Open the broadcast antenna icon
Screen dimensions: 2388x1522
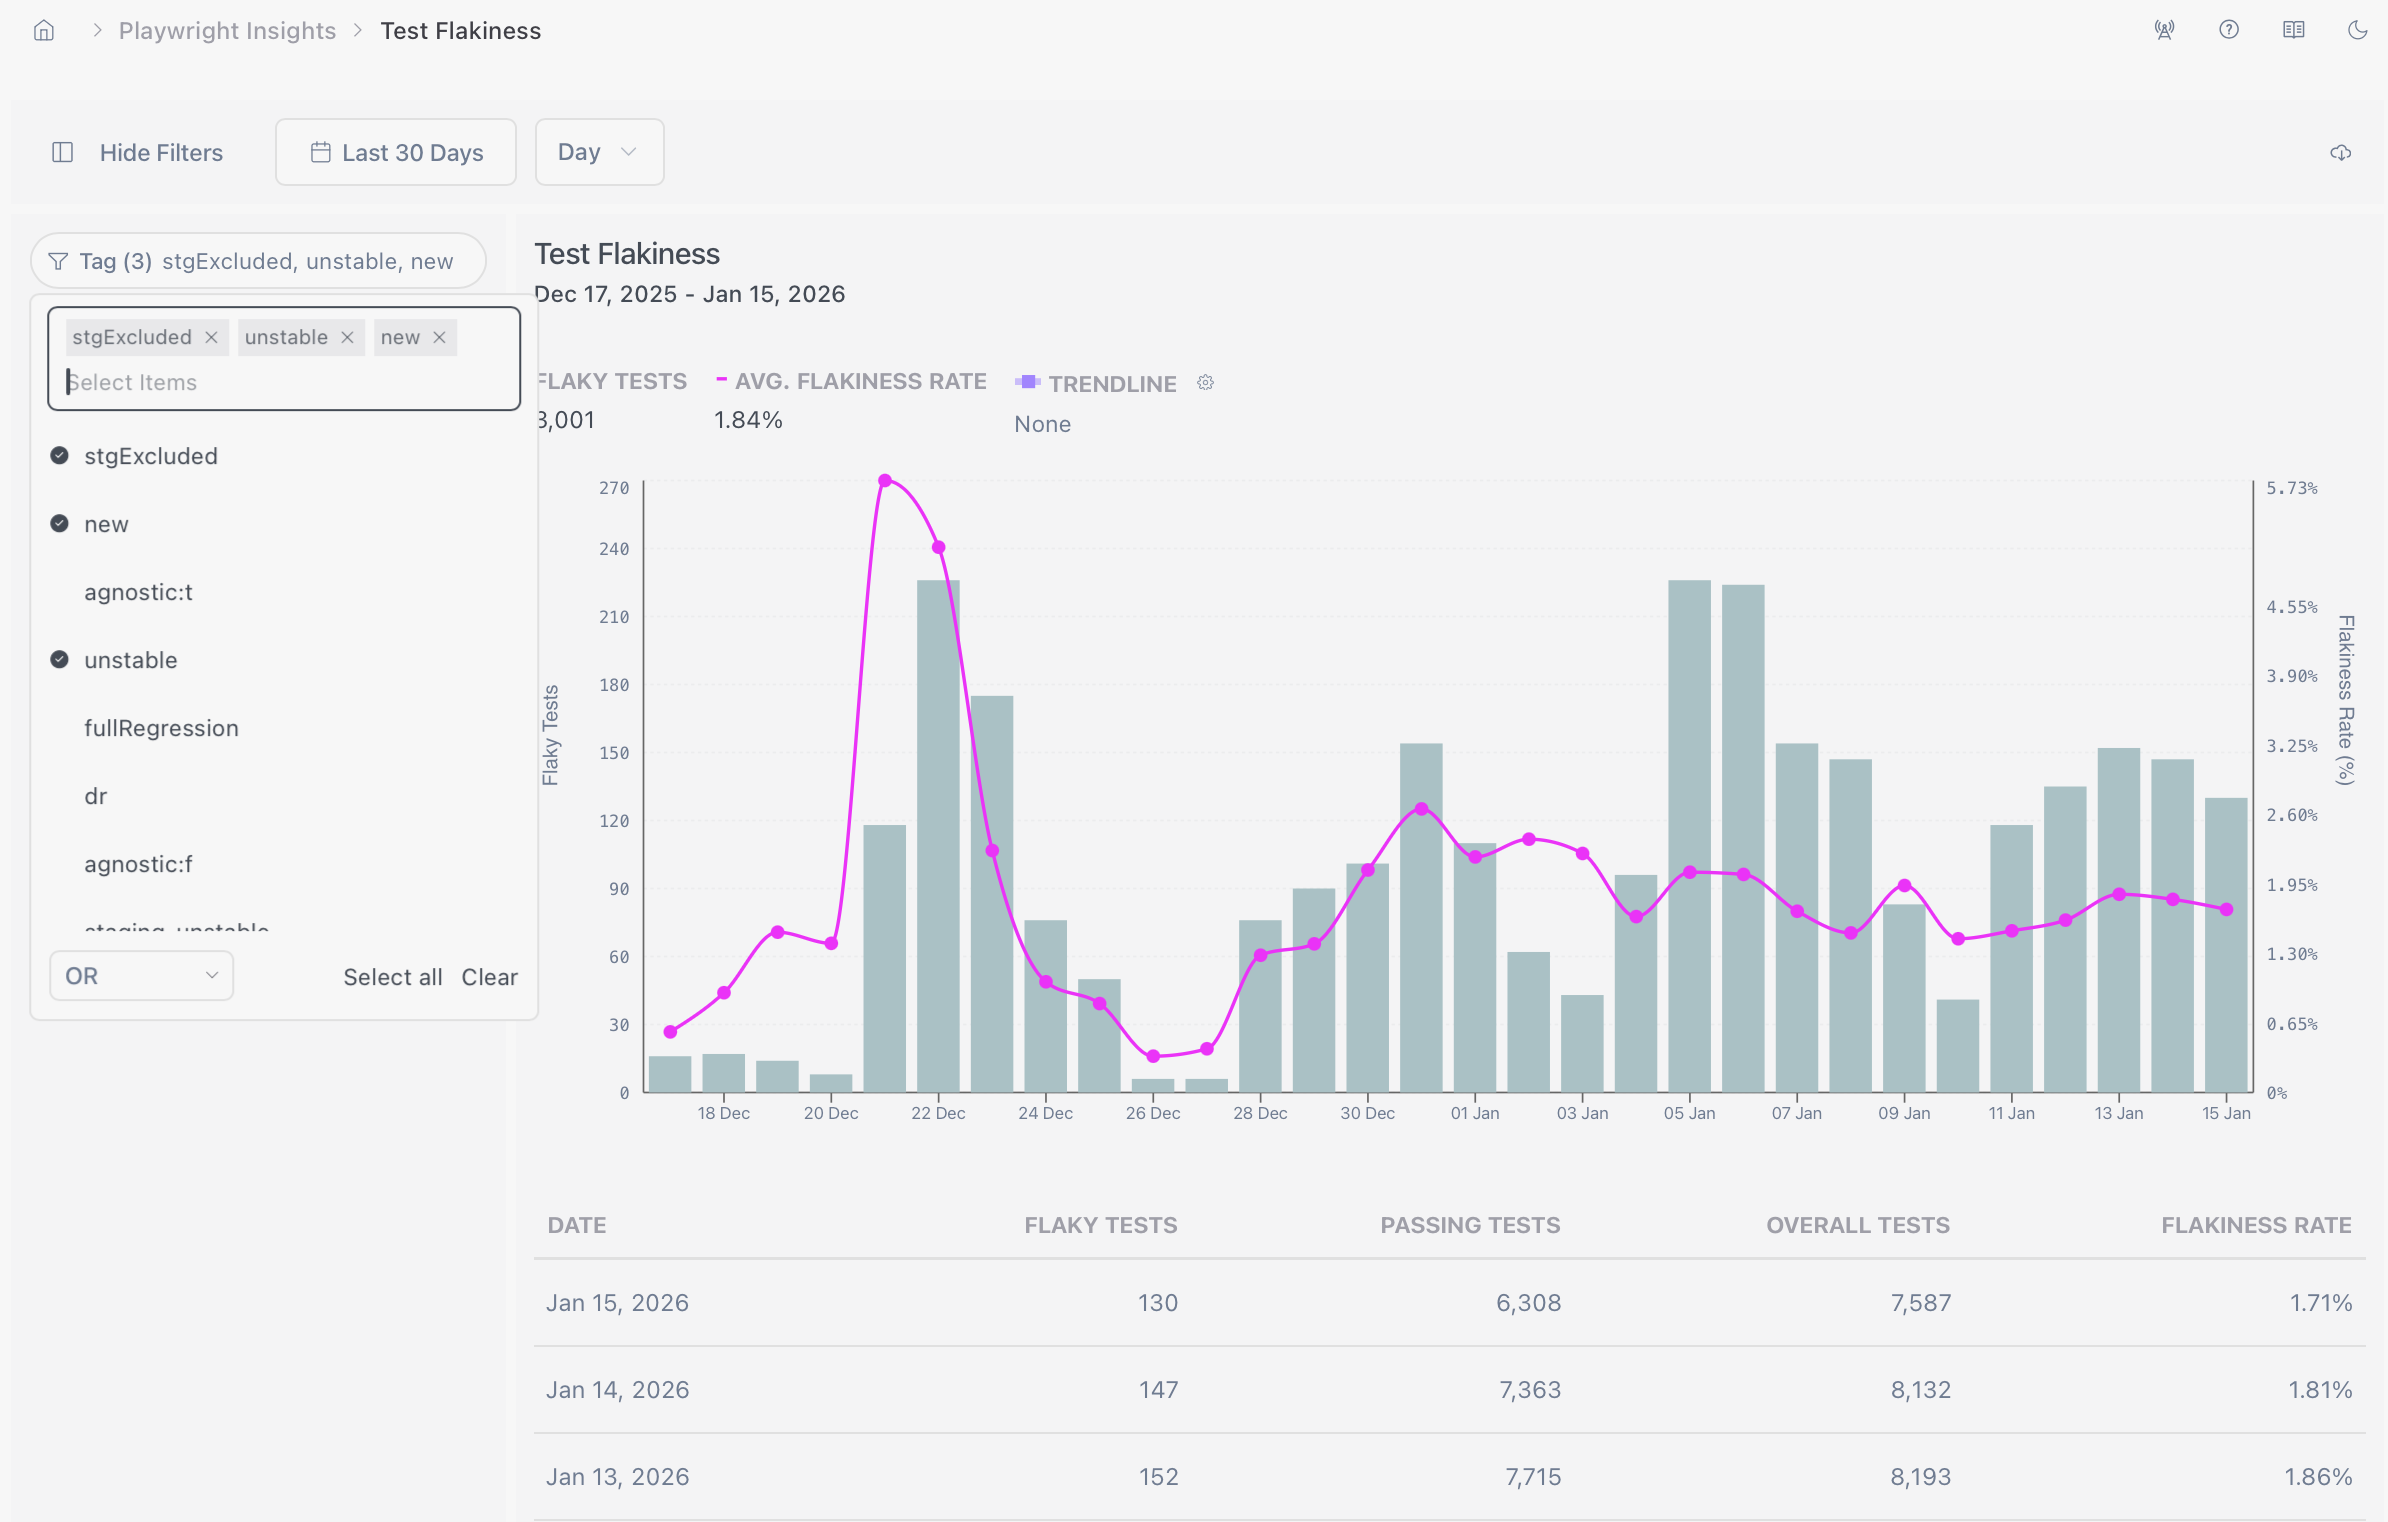click(x=2164, y=30)
